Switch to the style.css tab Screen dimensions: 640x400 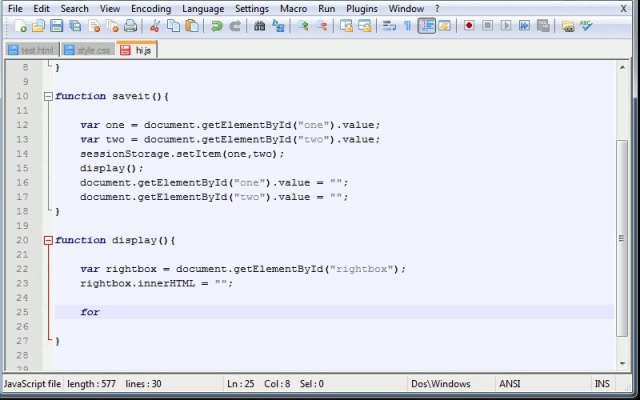[88, 50]
